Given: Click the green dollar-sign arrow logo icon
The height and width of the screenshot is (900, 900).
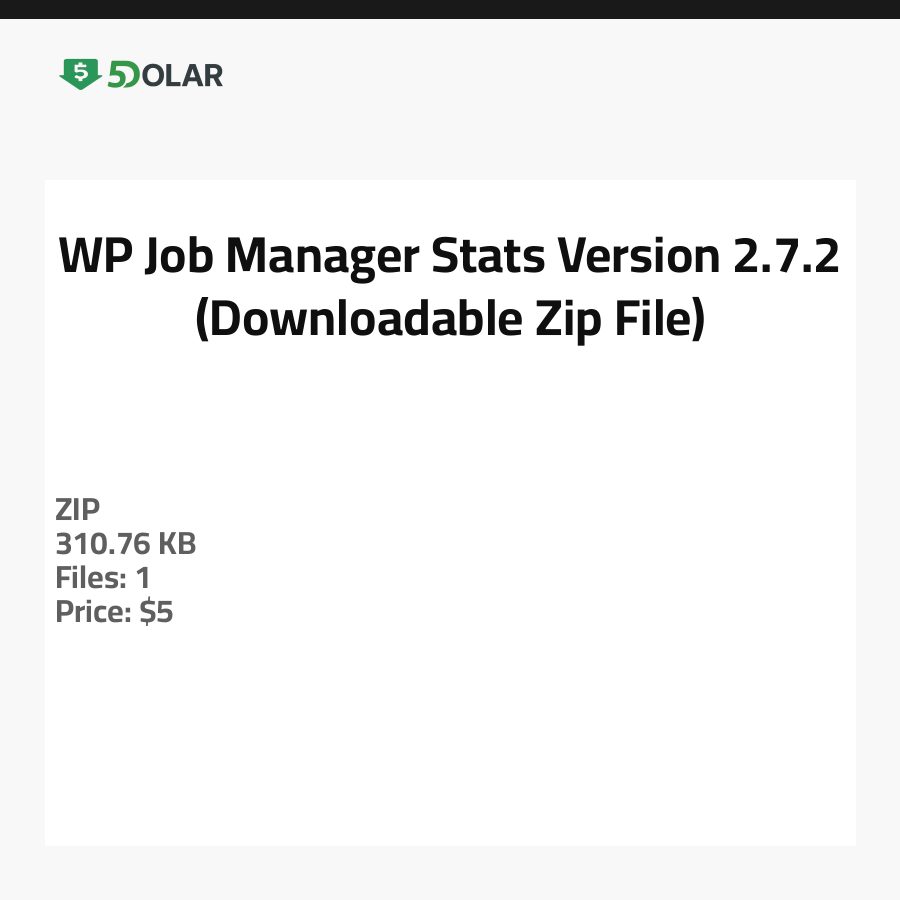Looking at the screenshot, I should [x=80, y=74].
